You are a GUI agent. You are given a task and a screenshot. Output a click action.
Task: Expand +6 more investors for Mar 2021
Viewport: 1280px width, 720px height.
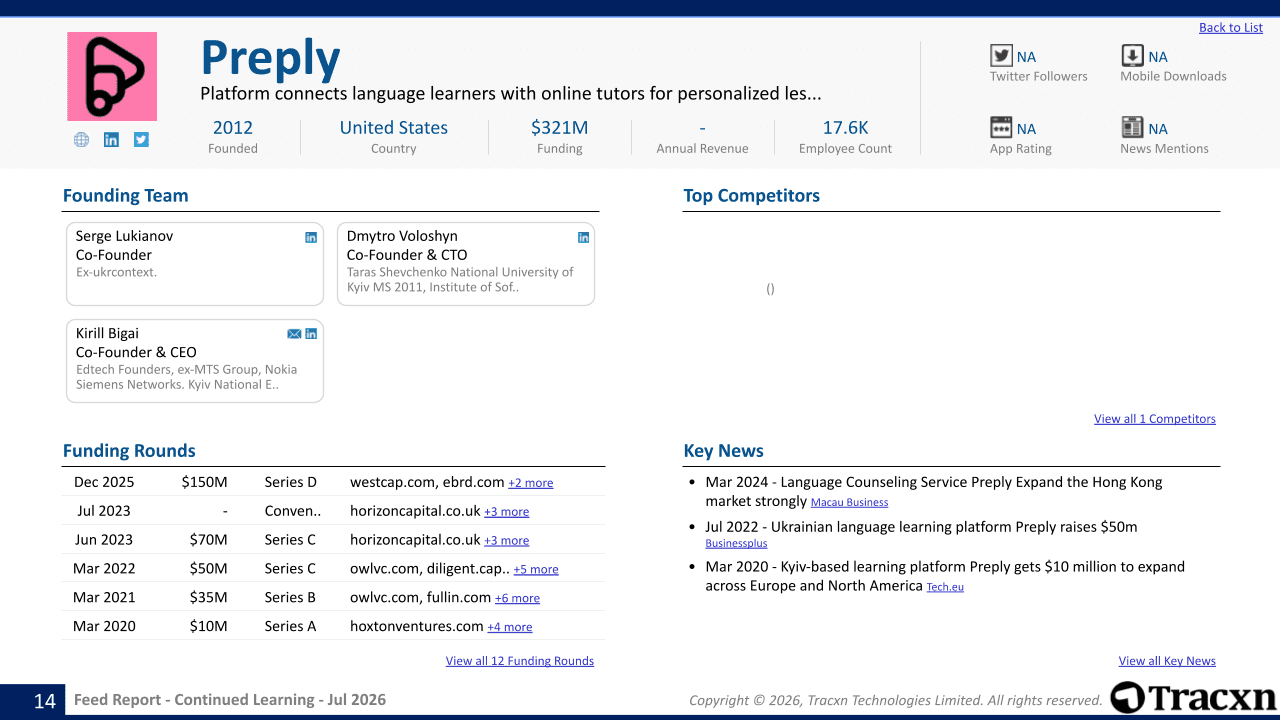point(517,599)
